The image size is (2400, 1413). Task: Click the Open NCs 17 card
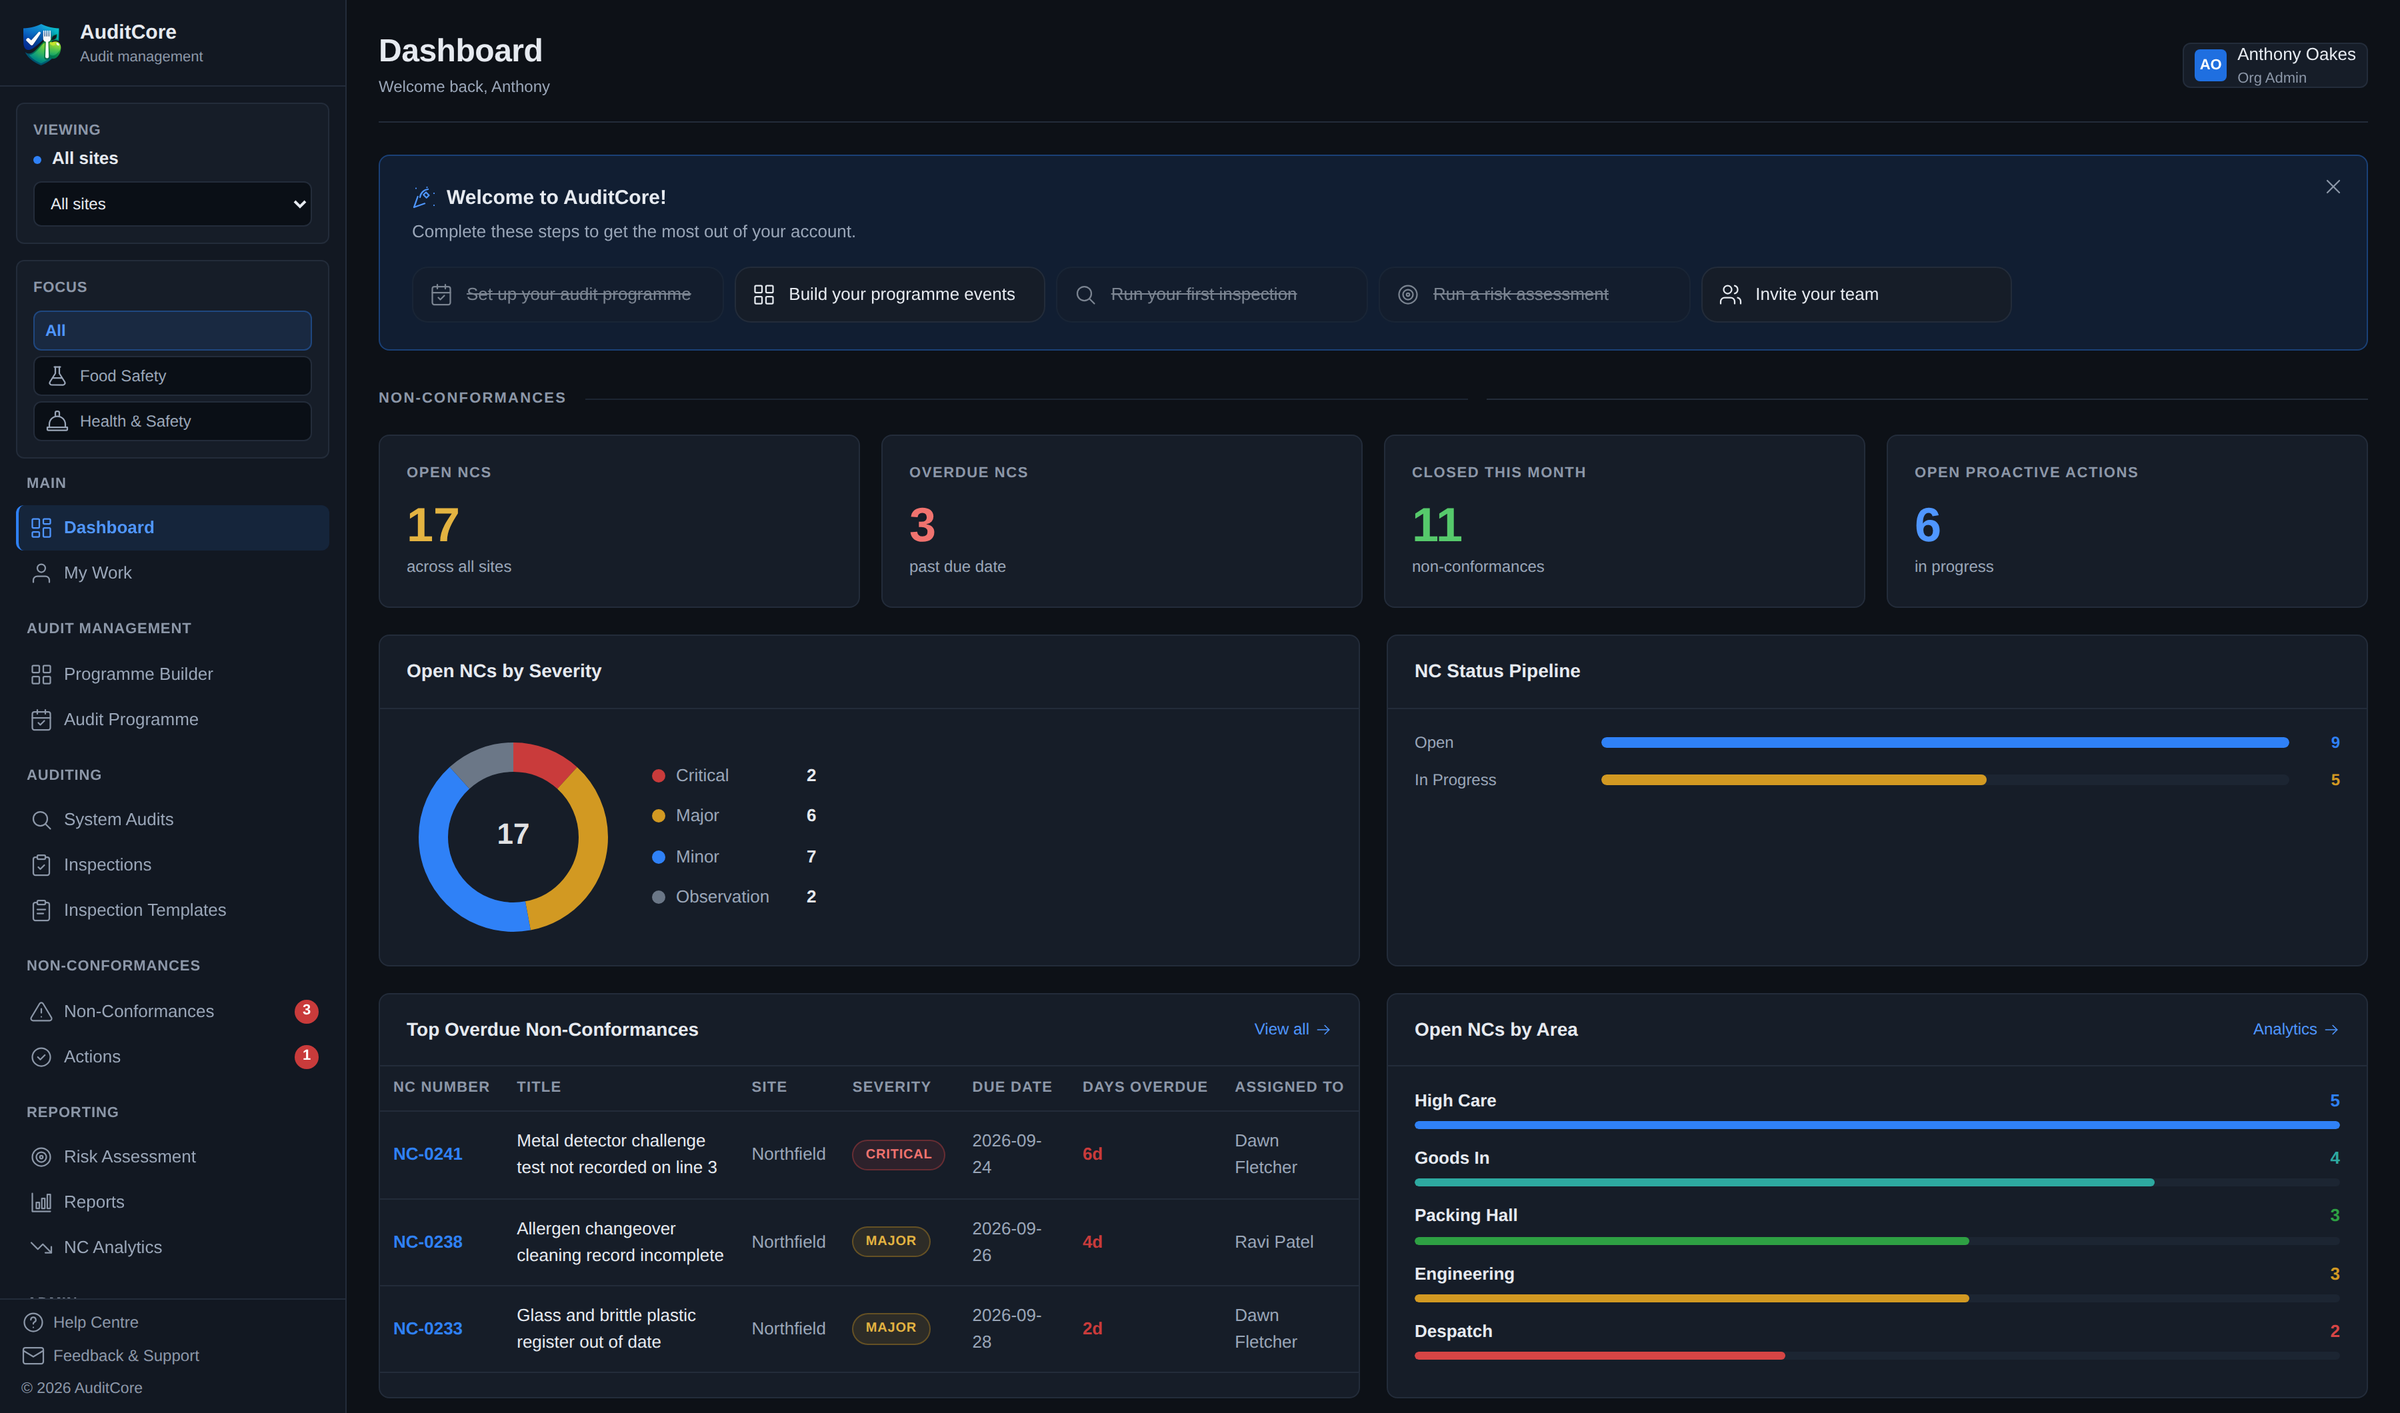pyautogui.click(x=619, y=521)
